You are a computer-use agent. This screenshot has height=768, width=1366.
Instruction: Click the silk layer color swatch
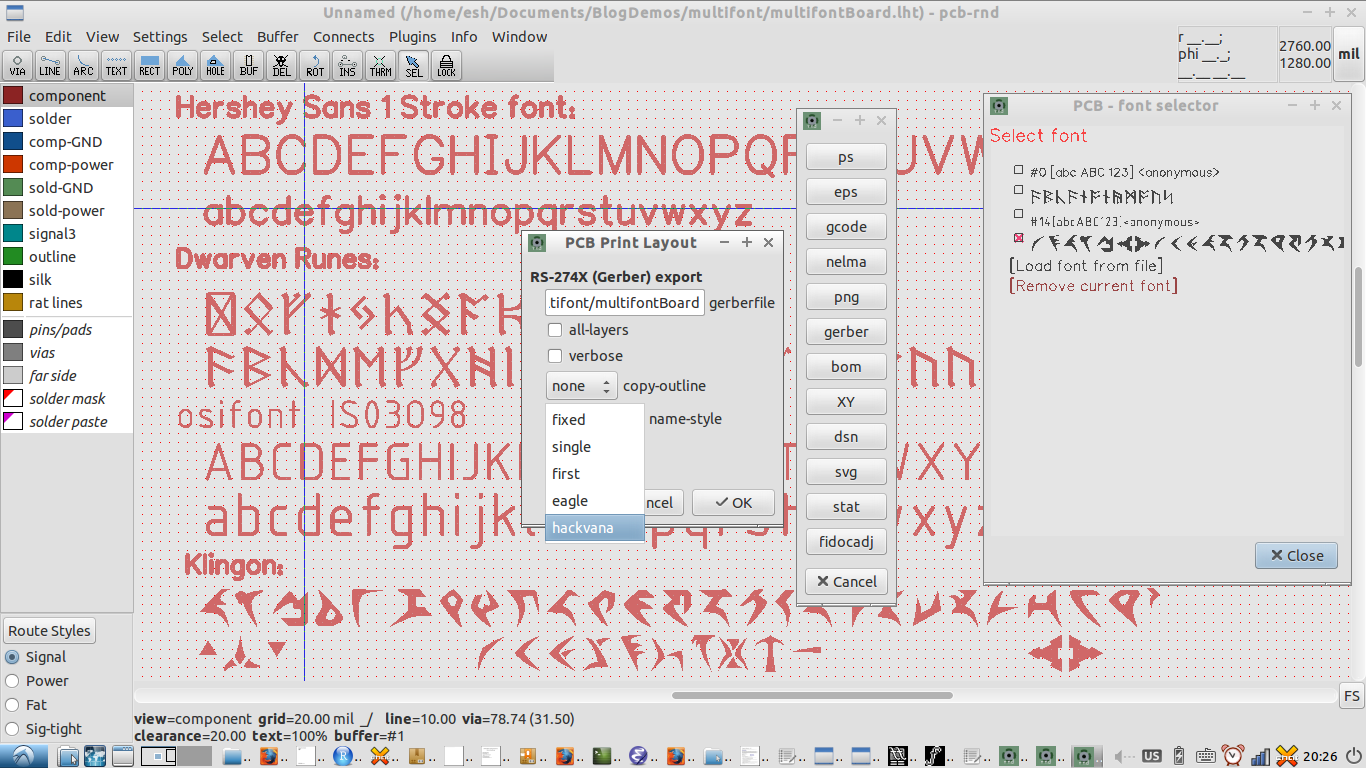(13, 280)
